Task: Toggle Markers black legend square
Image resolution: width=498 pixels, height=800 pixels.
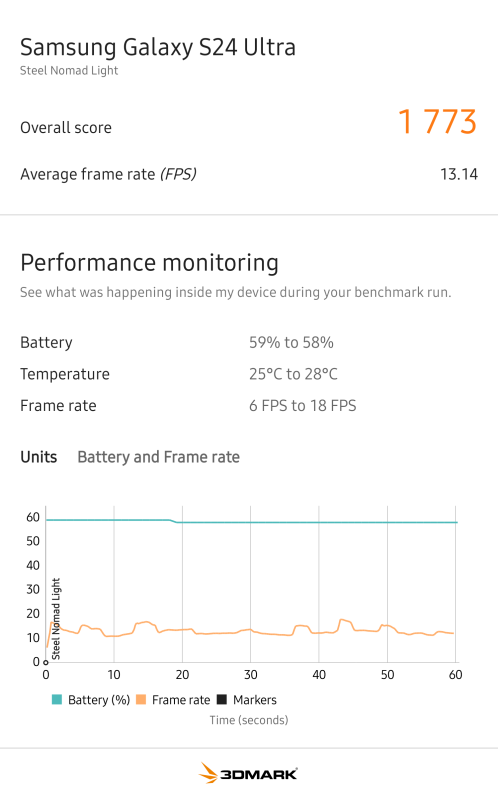Action: pyautogui.click(x=222, y=699)
